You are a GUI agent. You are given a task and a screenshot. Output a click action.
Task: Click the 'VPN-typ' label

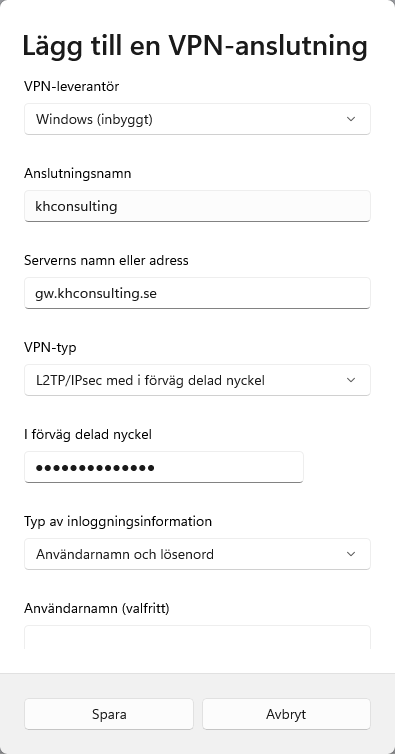coord(50,348)
